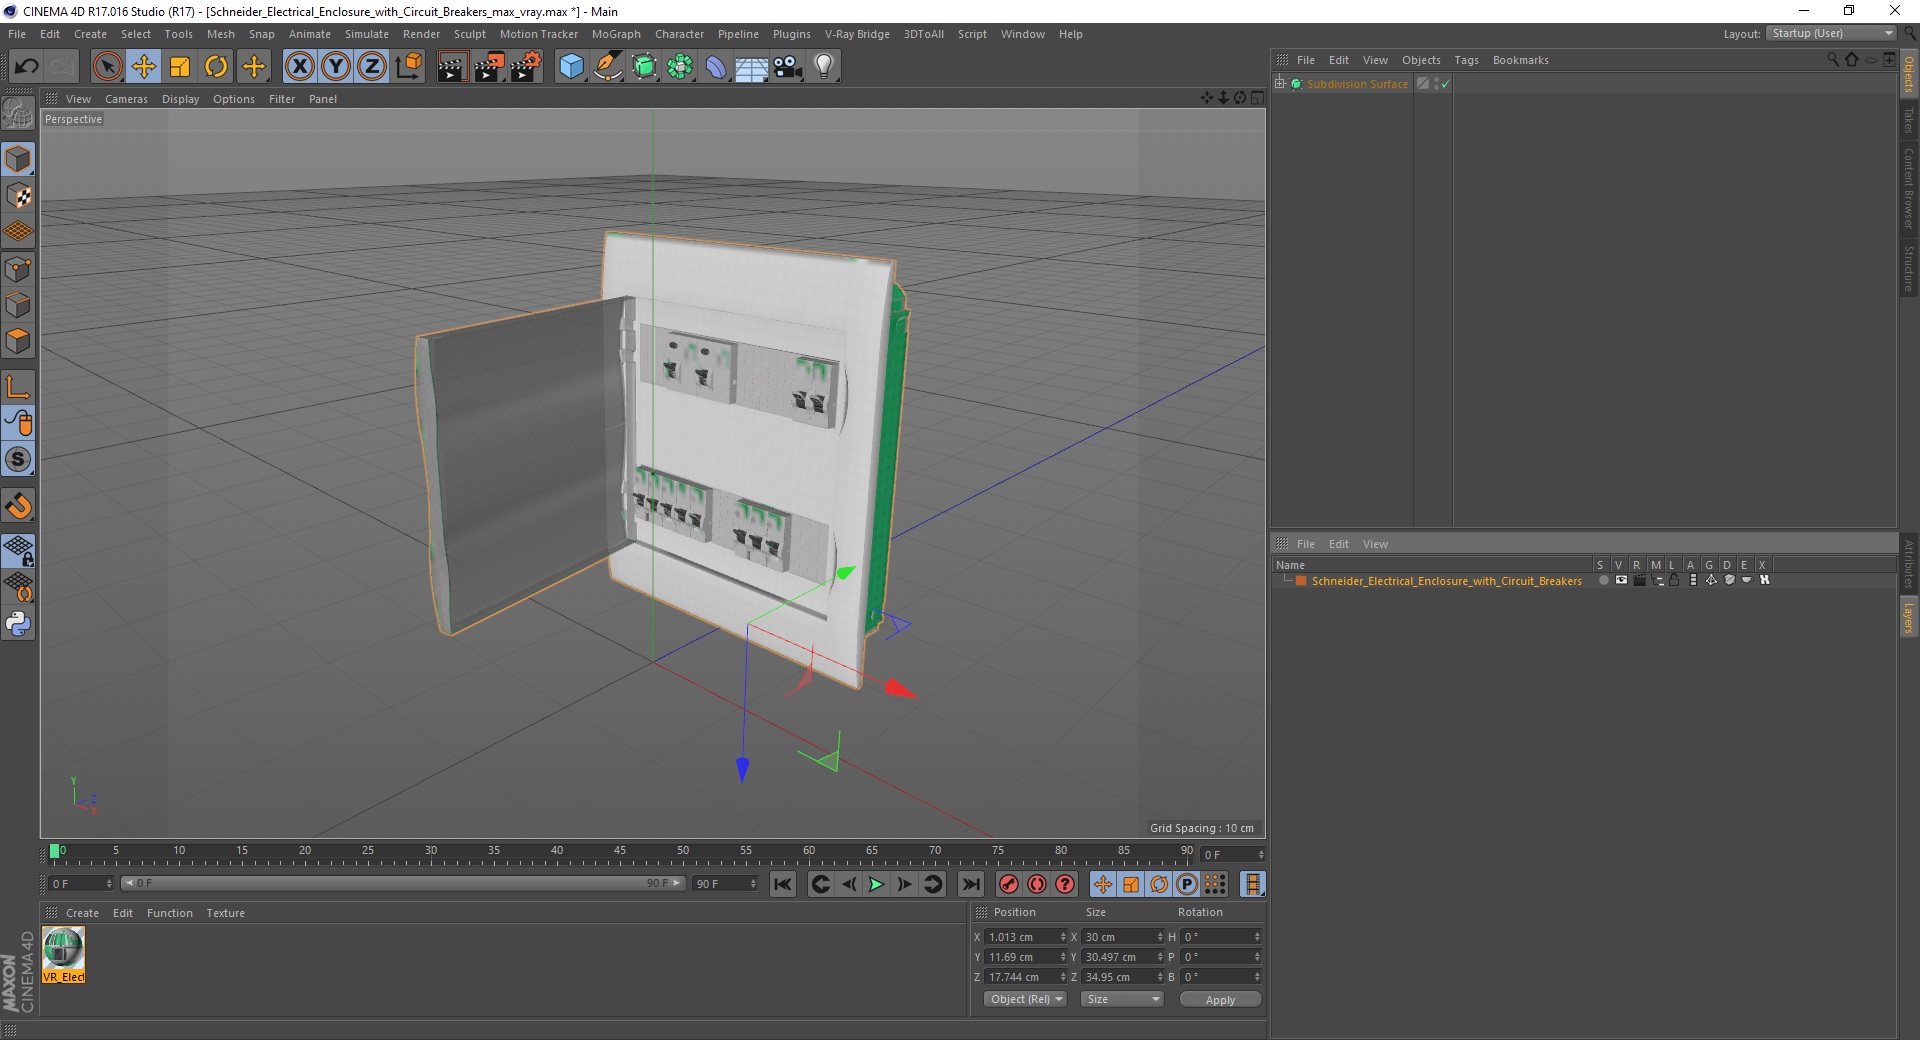This screenshot has height=1040, width=1920.
Task: Open the Simulate menu
Action: coord(366,34)
